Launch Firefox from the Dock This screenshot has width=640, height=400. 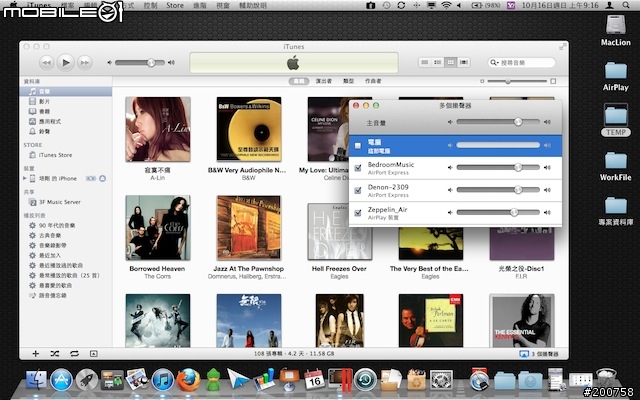[x=188, y=380]
